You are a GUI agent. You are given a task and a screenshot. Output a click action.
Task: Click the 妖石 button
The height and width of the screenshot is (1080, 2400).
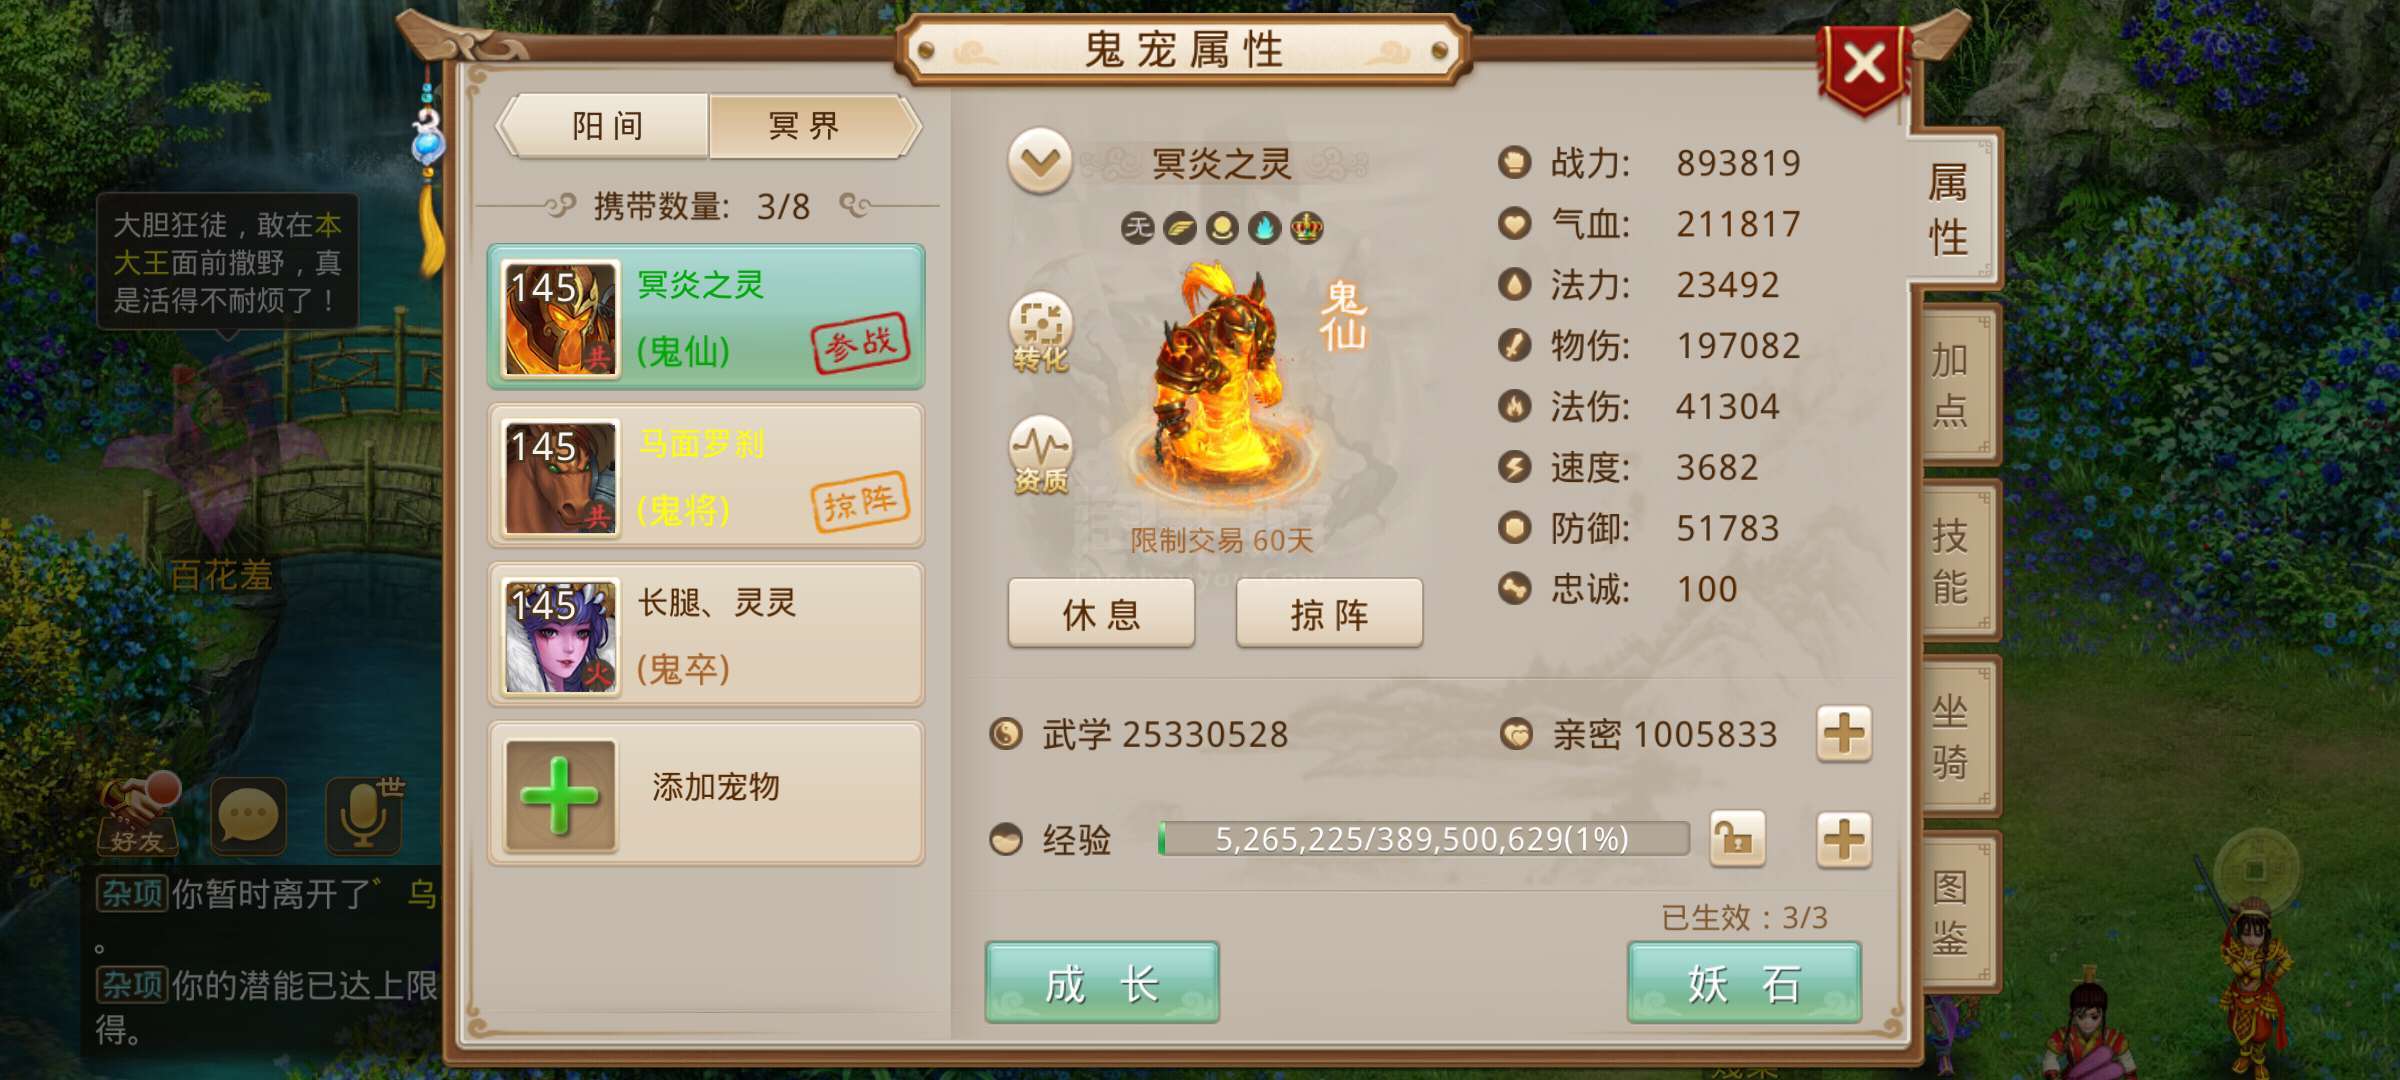coord(1744,983)
